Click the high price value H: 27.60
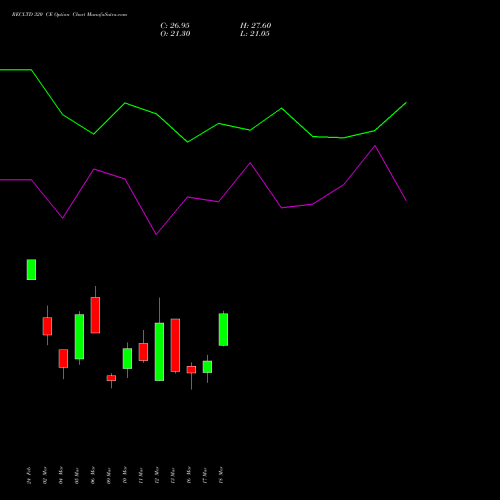The height and width of the screenshot is (500, 500). 256,26
